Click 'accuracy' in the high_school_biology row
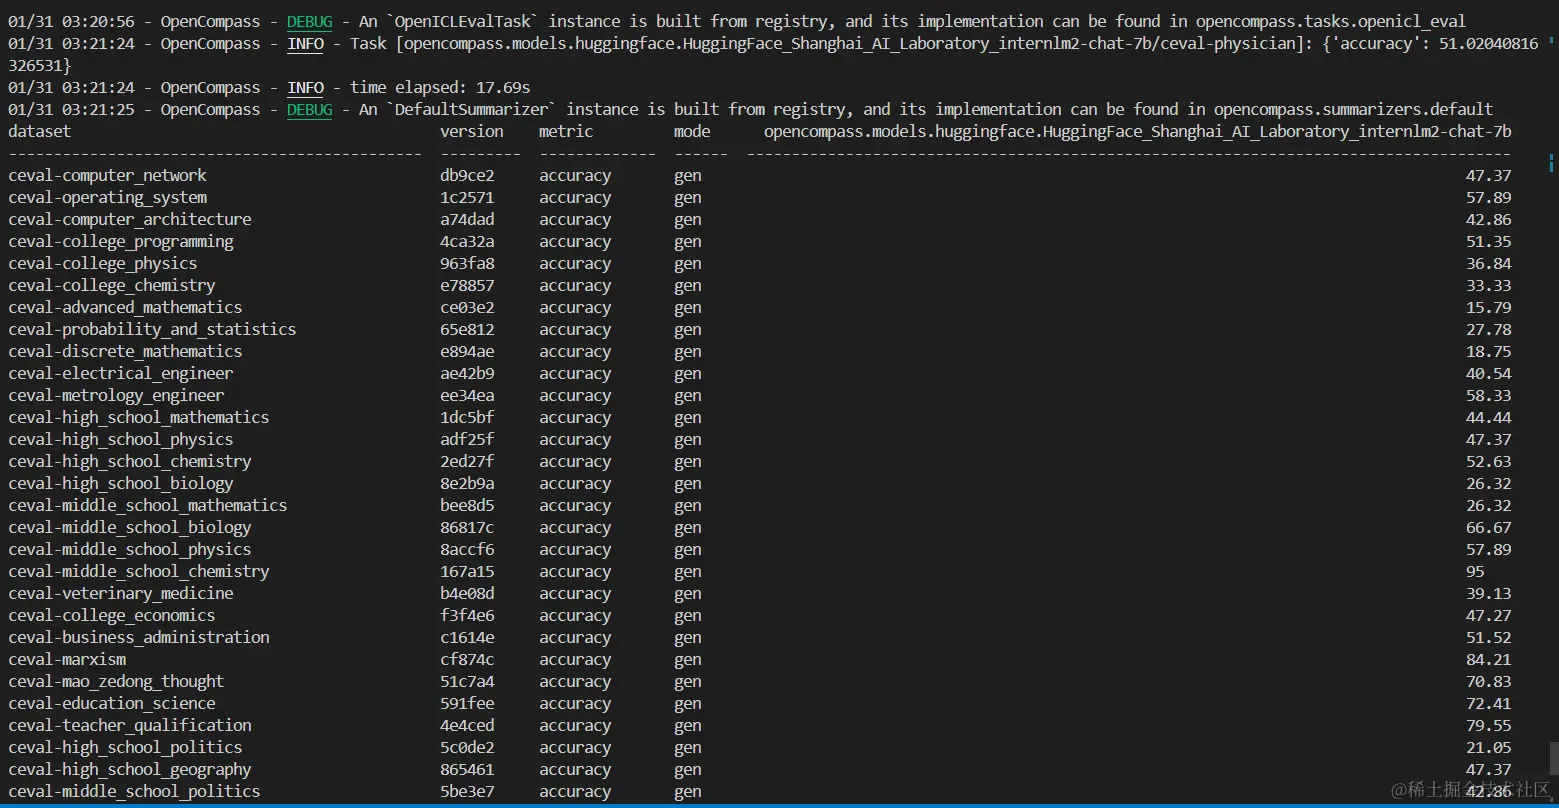The height and width of the screenshot is (808, 1559). [575, 483]
